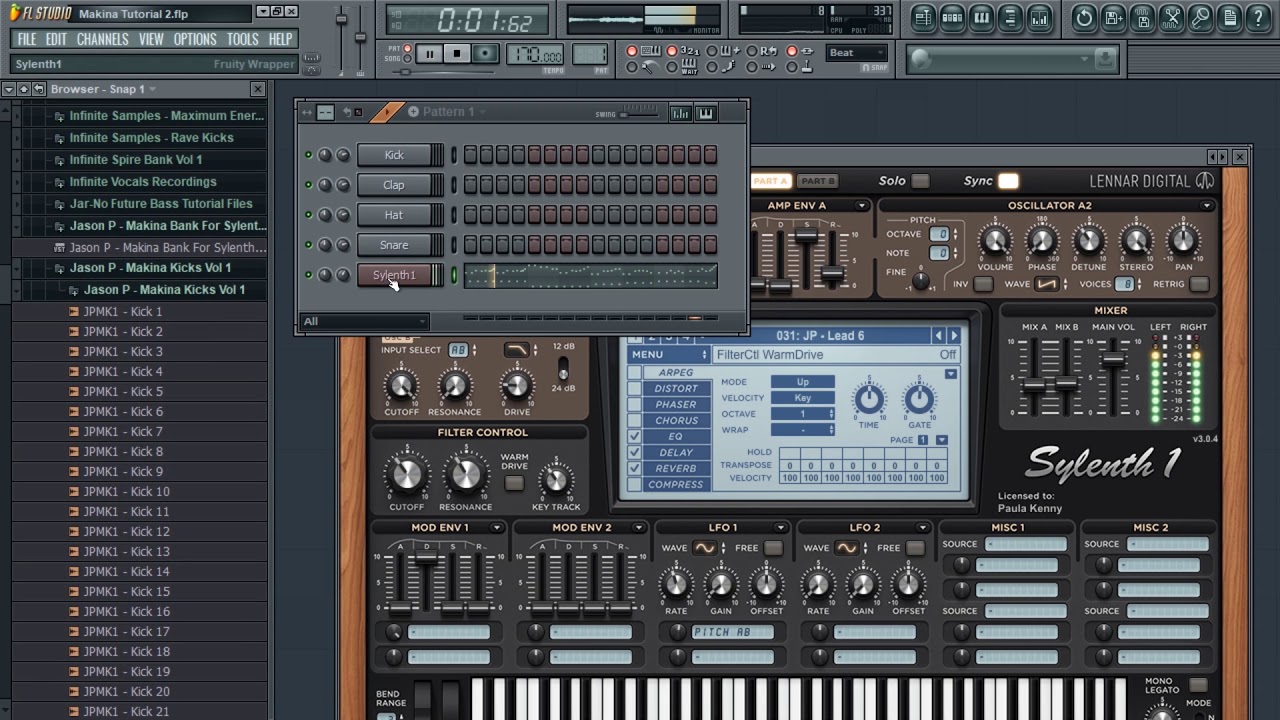Viewport: 1280px width, 720px height.
Task: Enable the CHORUS effect checkbox
Action: (x=634, y=421)
